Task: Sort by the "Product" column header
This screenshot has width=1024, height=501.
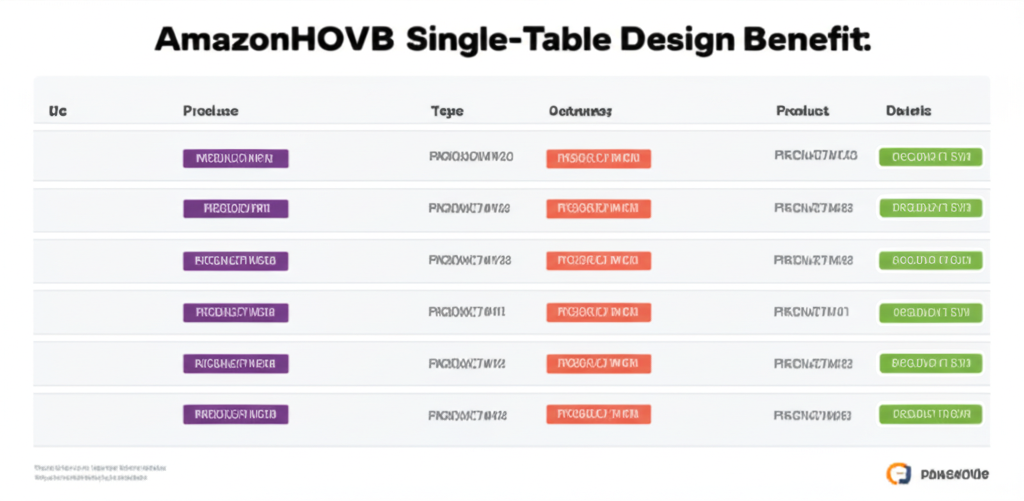Action: [x=802, y=111]
